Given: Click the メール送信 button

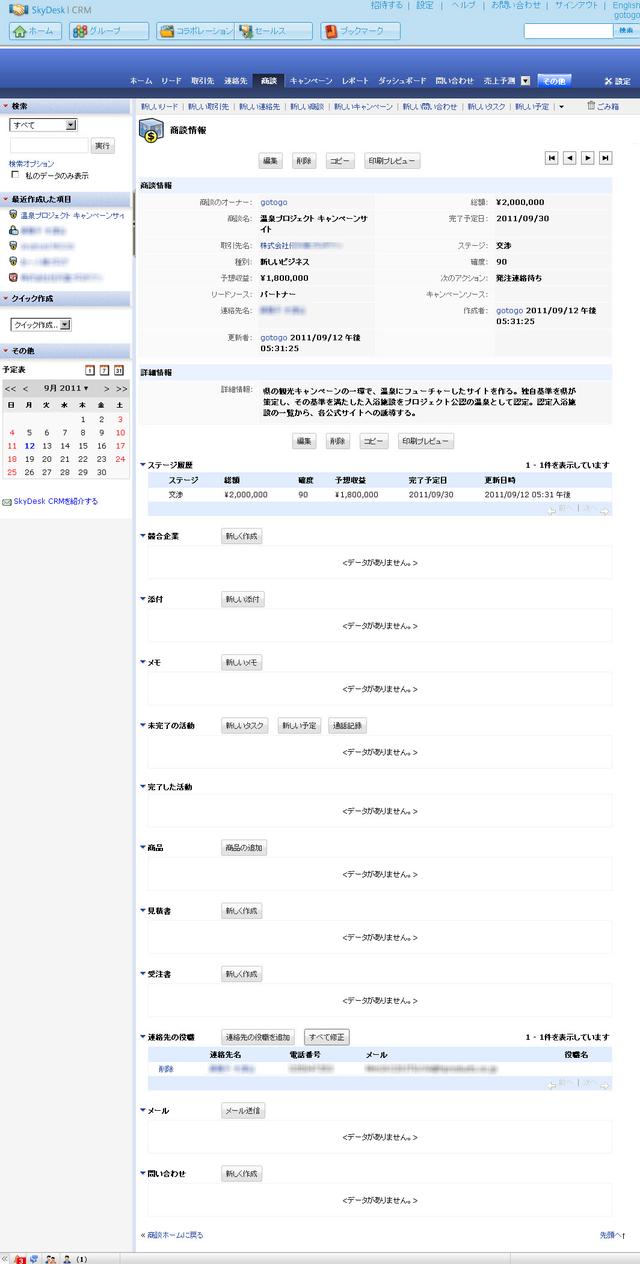Looking at the screenshot, I should pyautogui.click(x=243, y=1111).
